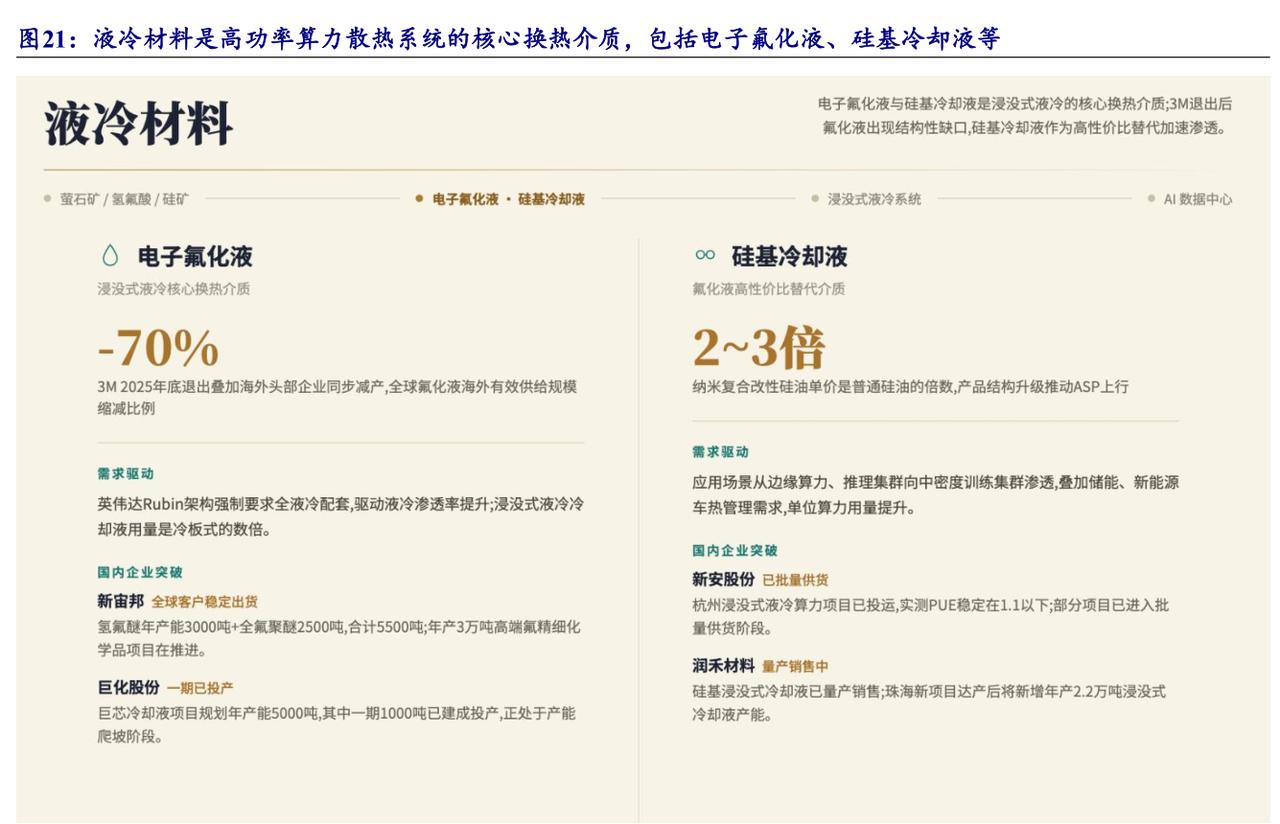The width and height of the screenshot is (1280, 824).
Task: Click the 巨化股份 company name
Action: [x=128, y=687]
